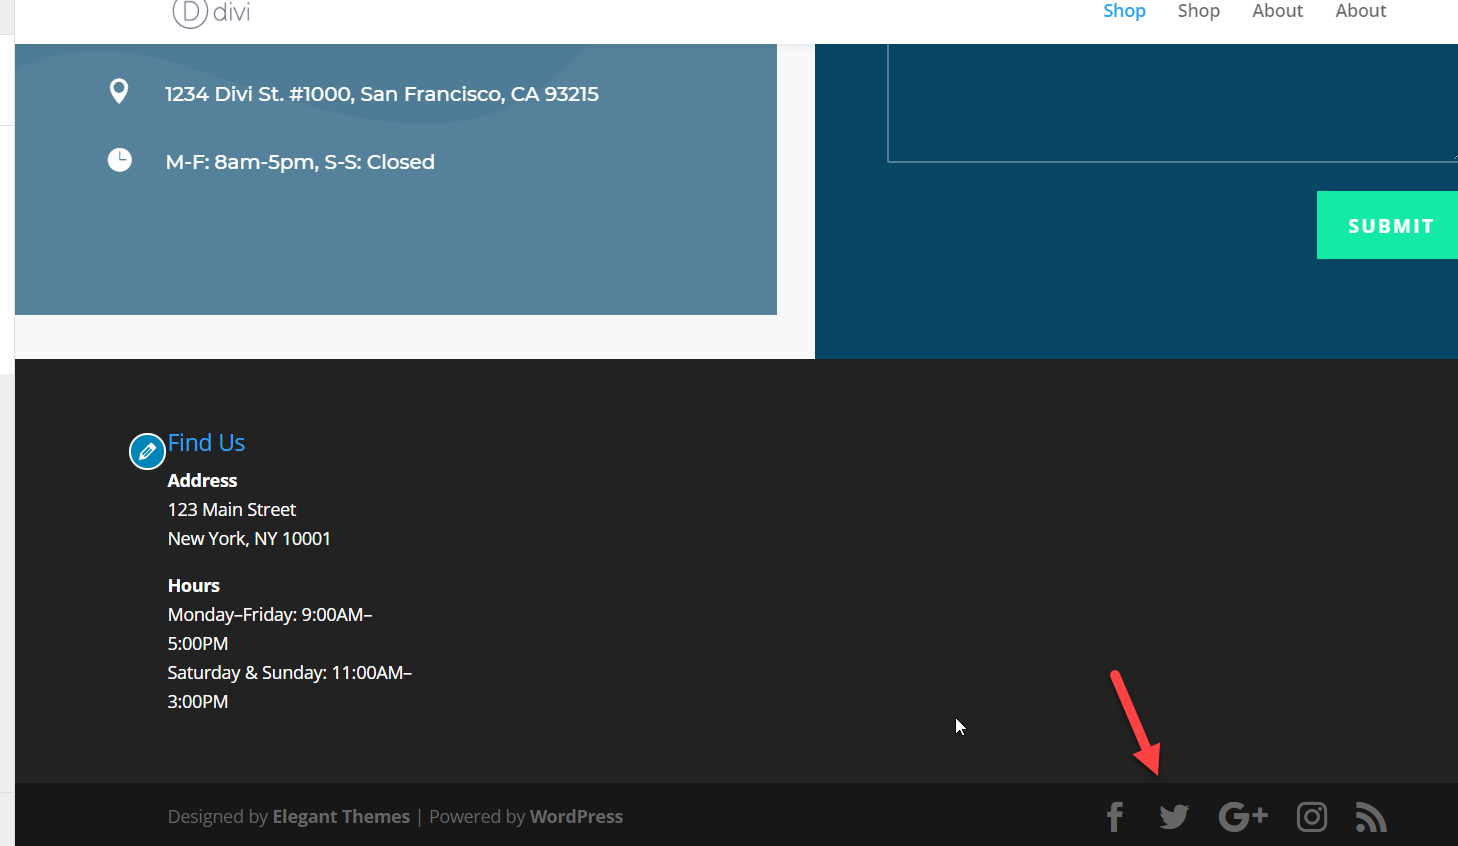Open the Facebook footer social icon
The height and width of the screenshot is (846, 1458).
[1115, 817]
